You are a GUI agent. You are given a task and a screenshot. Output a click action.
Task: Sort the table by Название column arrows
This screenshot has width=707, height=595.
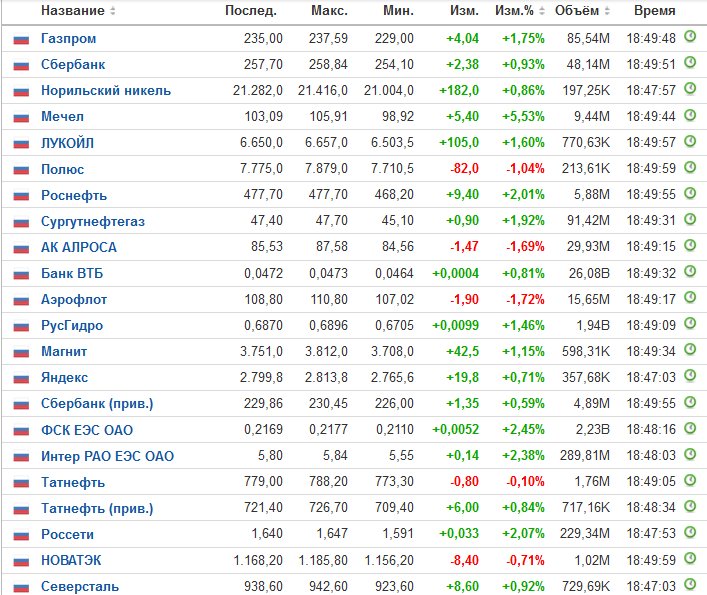point(113,11)
